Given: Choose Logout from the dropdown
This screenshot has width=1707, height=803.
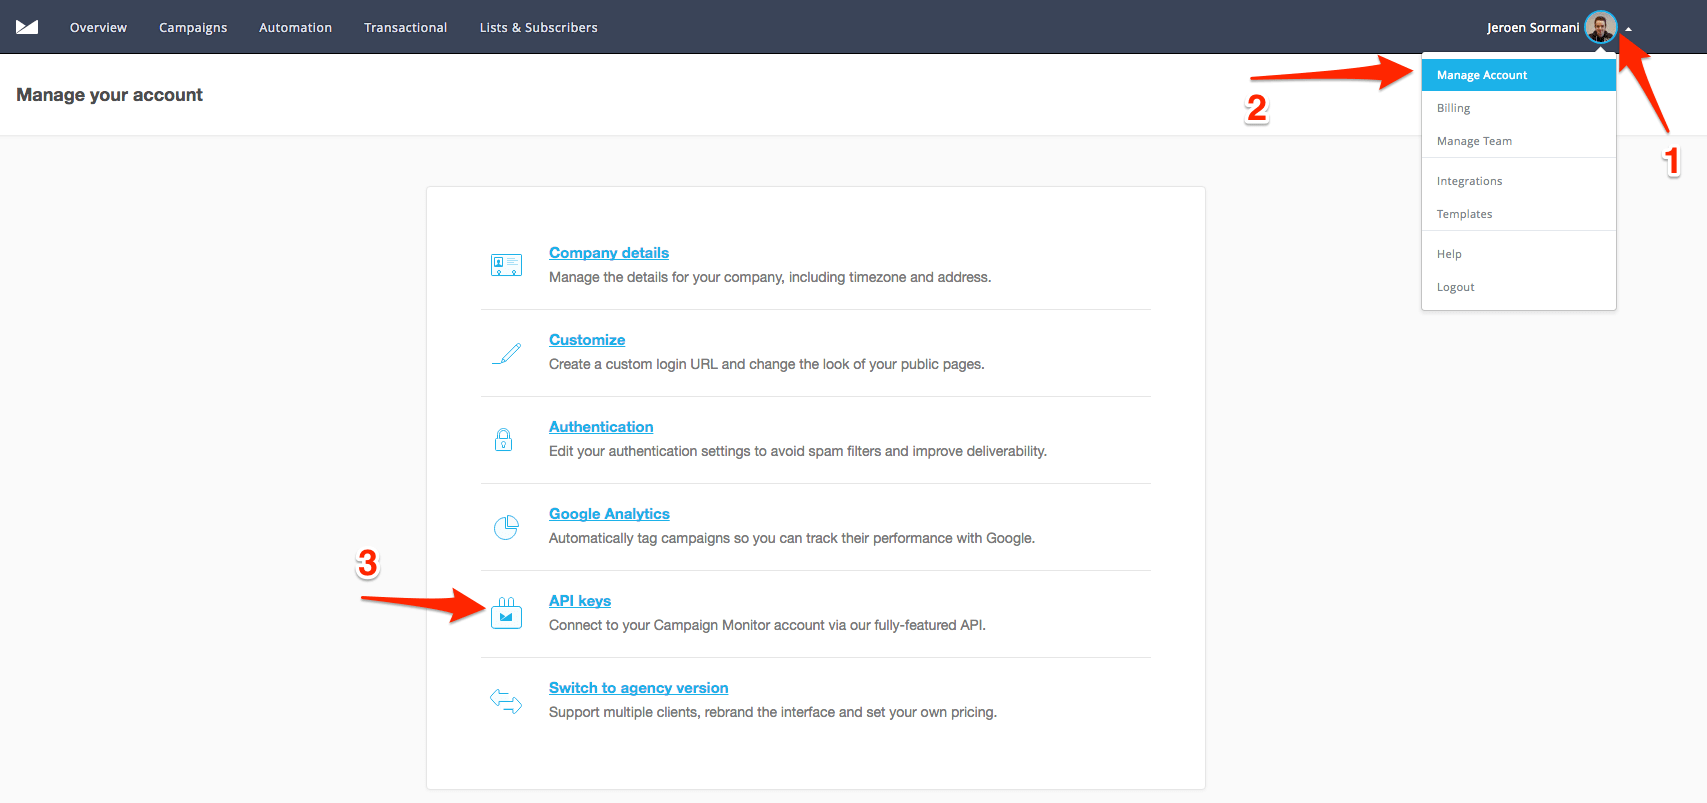Looking at the screenshot, I should [x=1519, y=287].
